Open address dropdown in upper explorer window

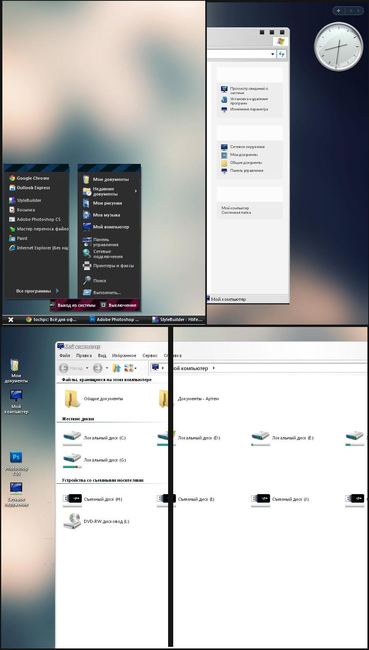pyautogui.click(x=273, y=54)
